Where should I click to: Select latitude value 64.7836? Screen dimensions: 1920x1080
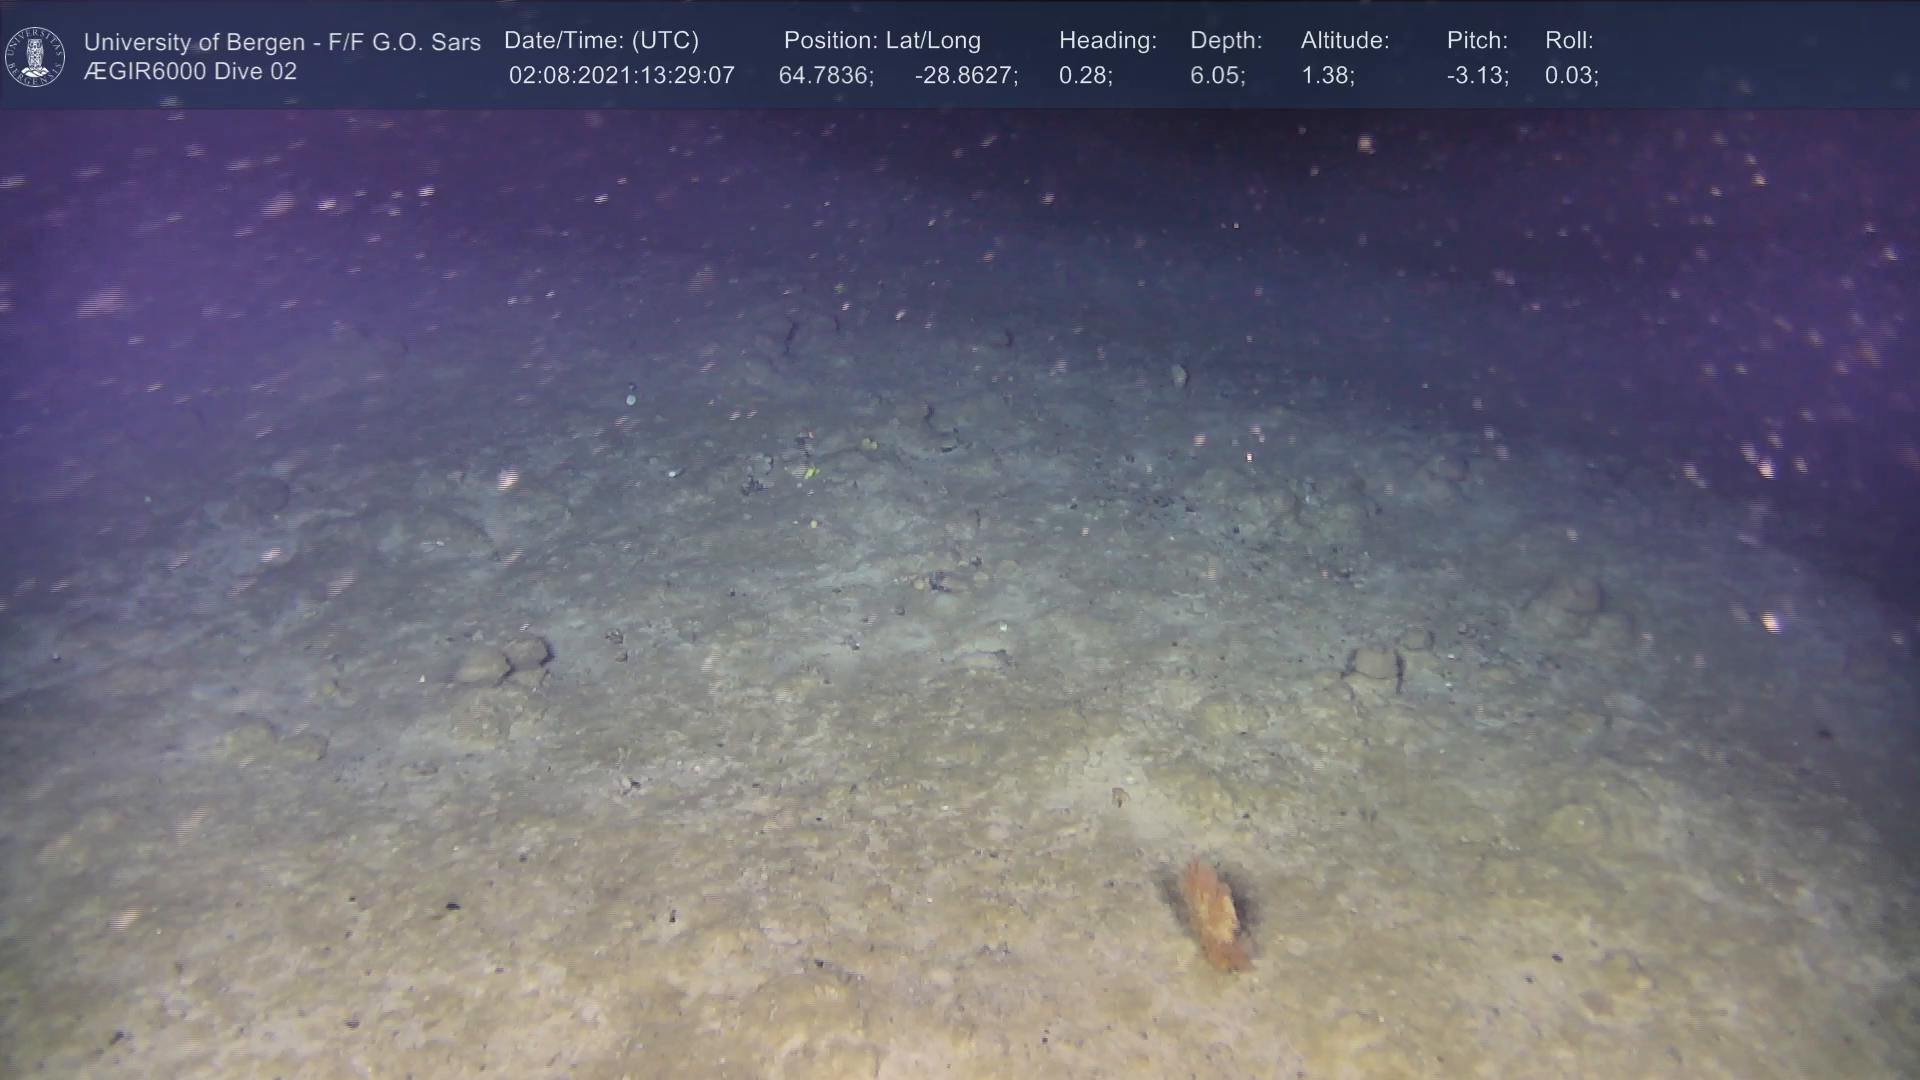[825, 76]
